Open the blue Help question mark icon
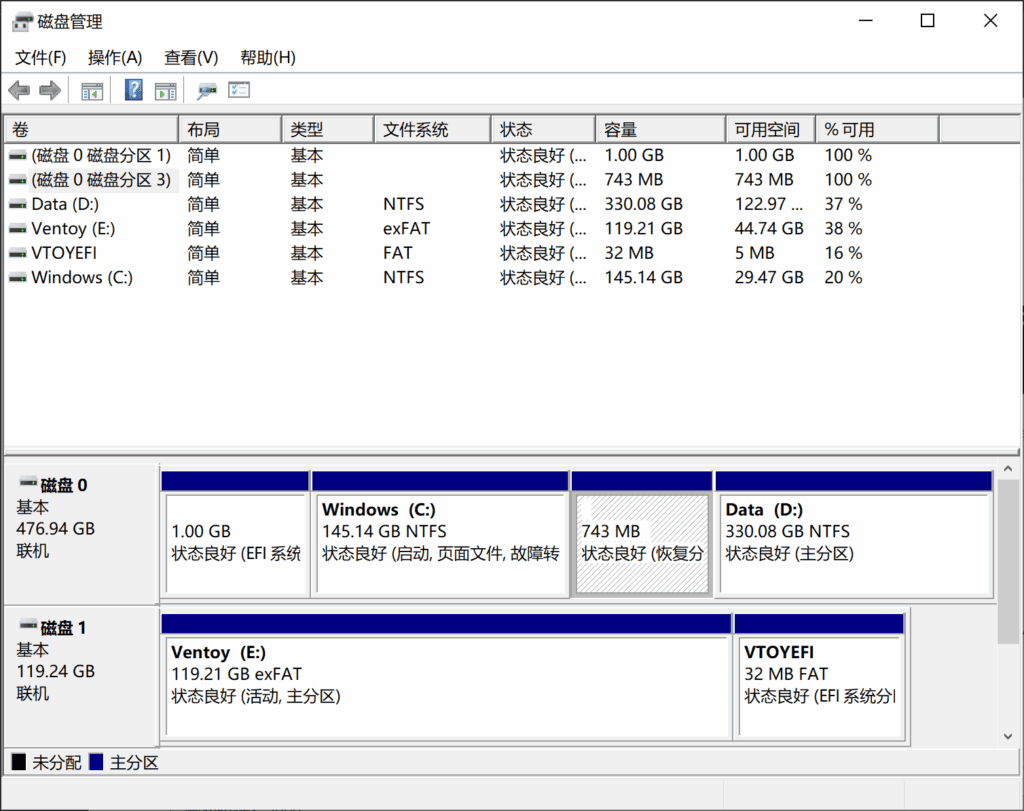This screenshot has width=1024, height=811. (133, 91)
